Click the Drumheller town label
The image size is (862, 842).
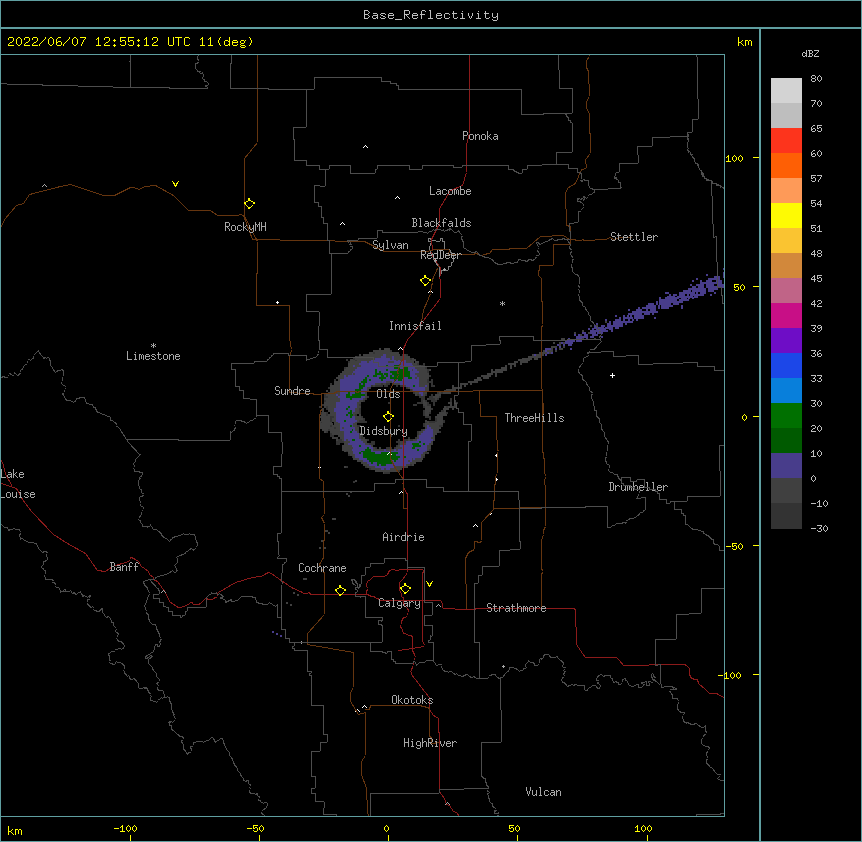638,487
